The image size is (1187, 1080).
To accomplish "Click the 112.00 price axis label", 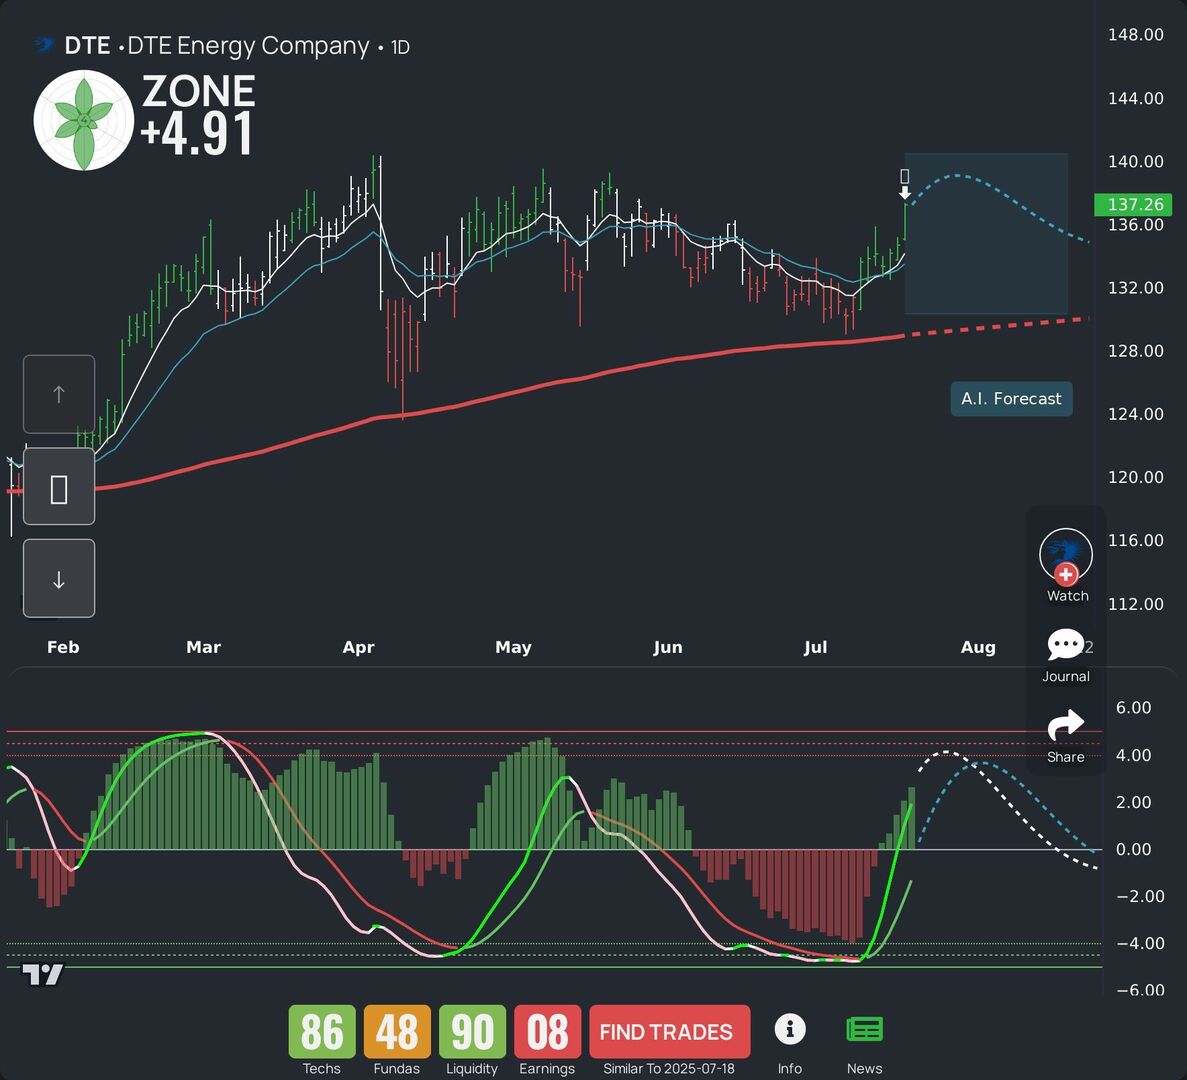I will [1136, 604].
